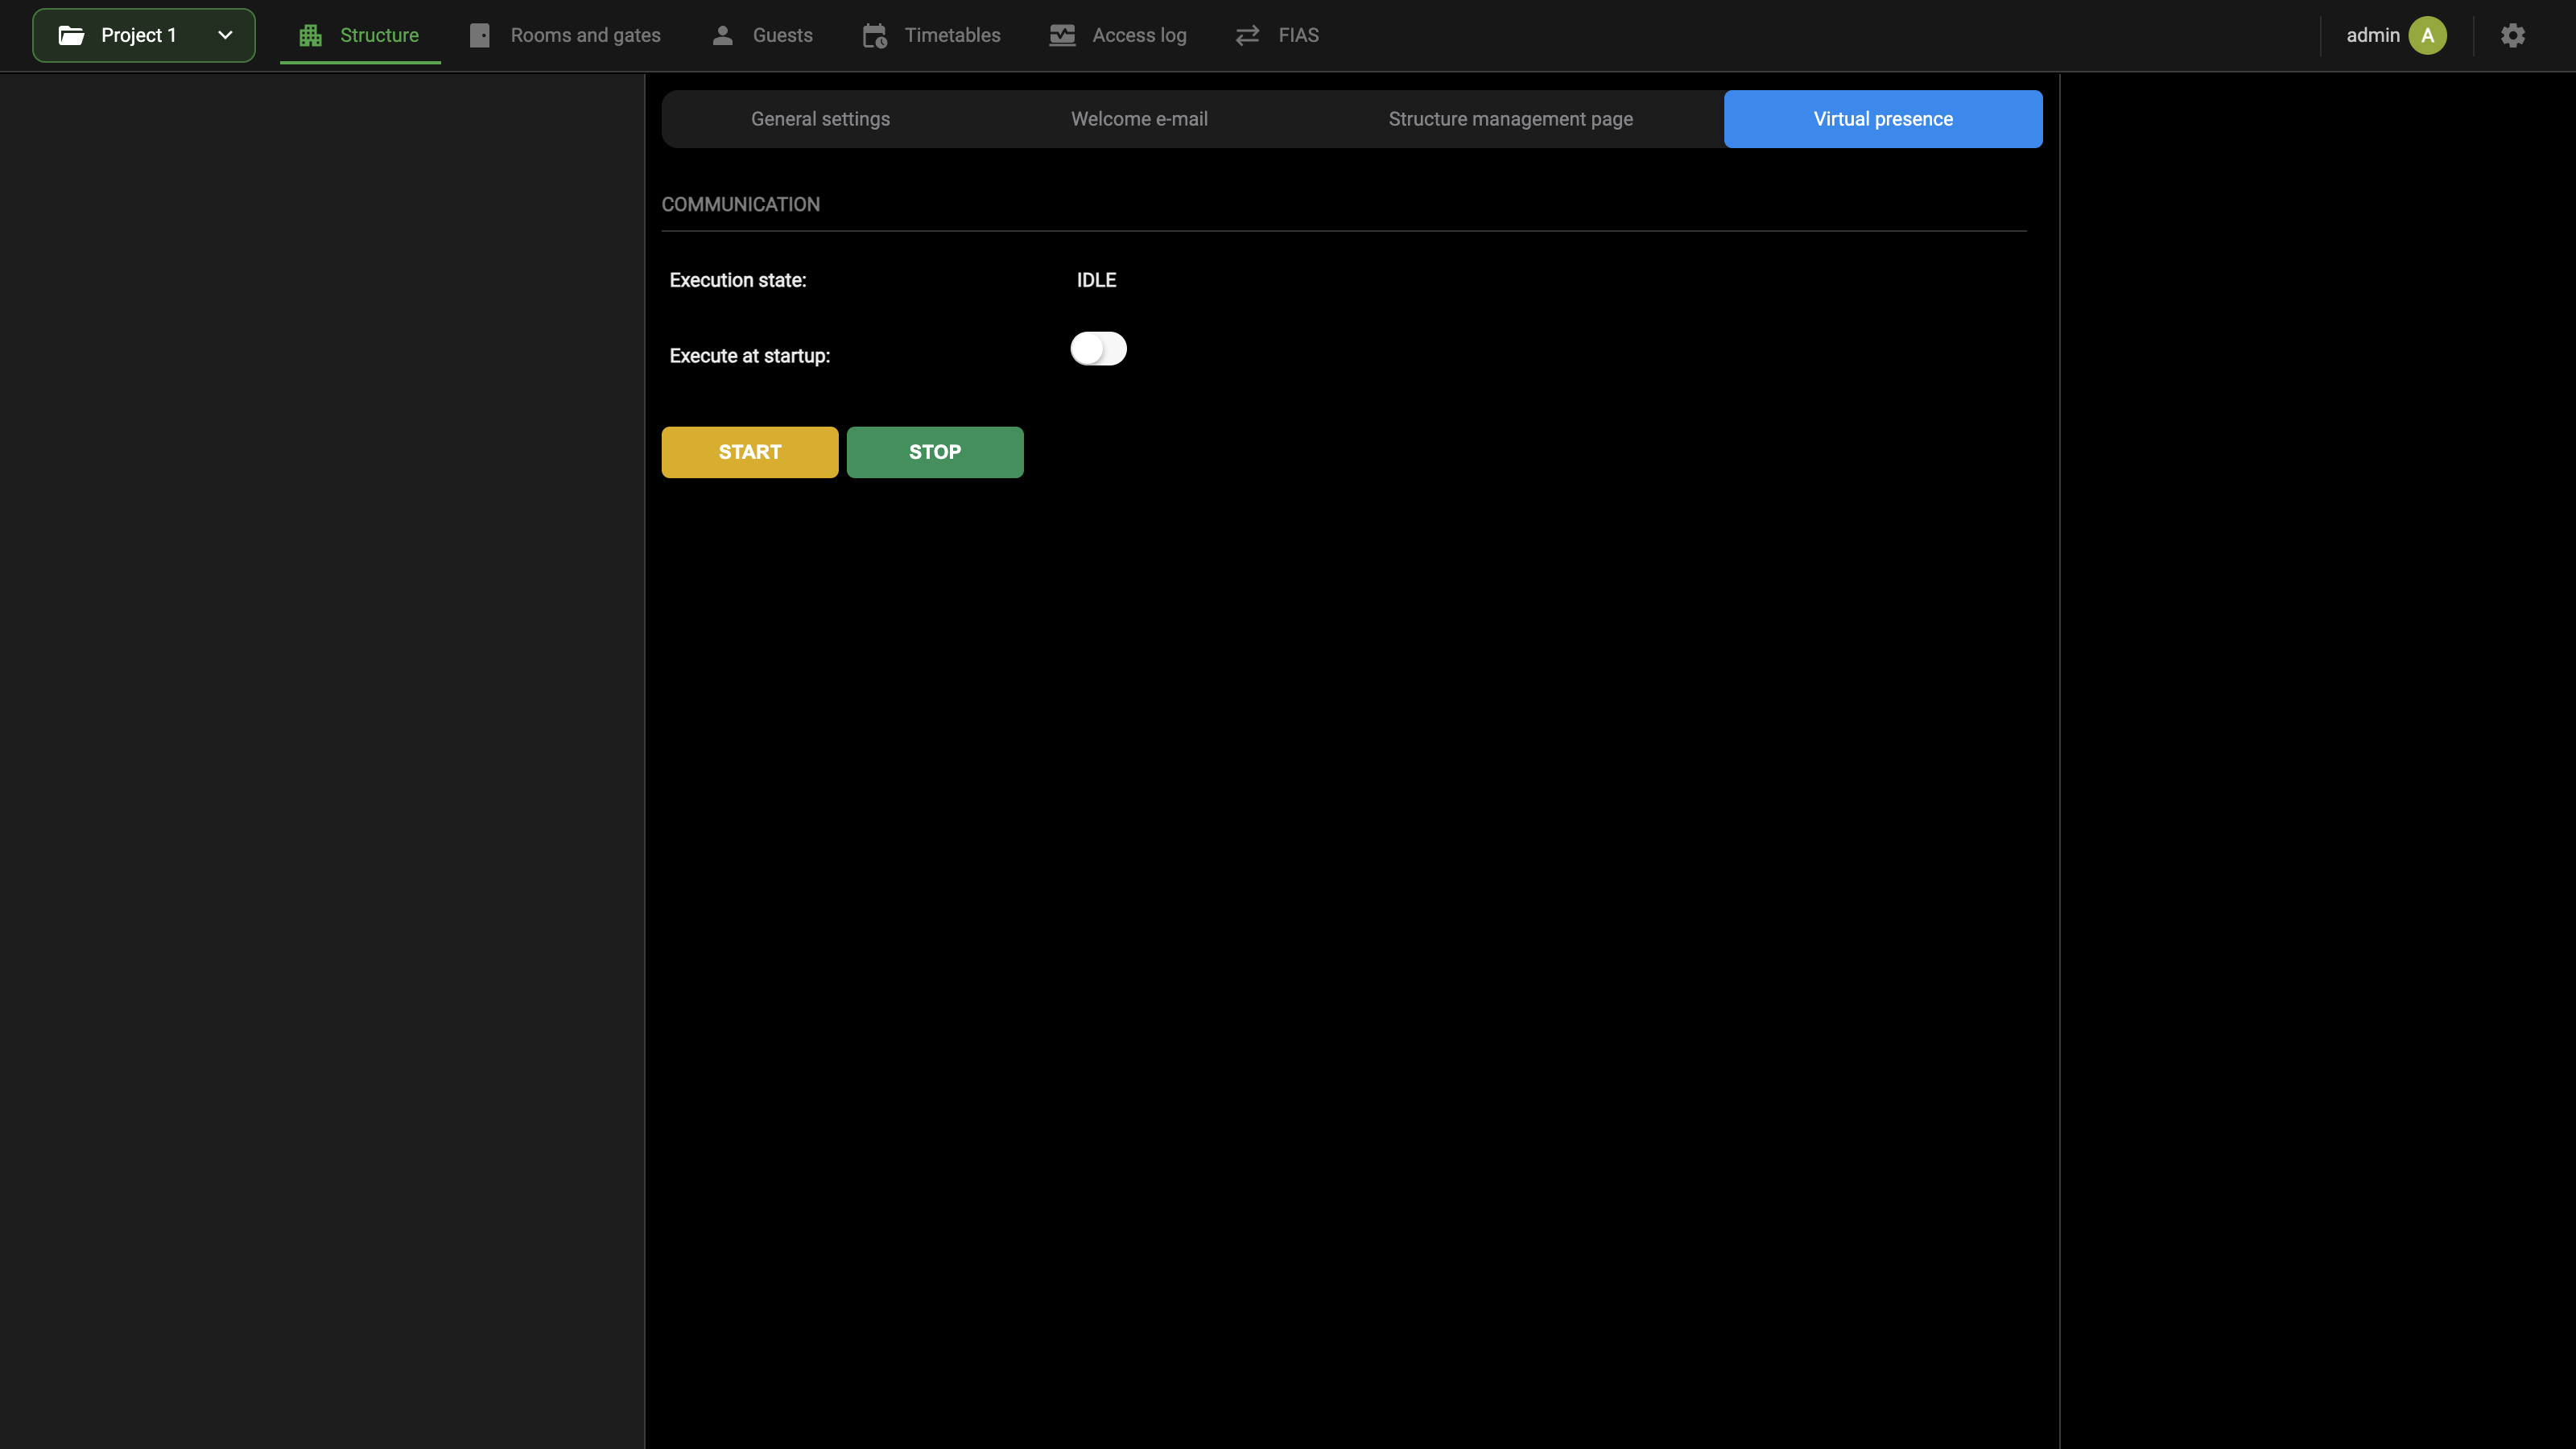Viewport: 2576px width, 1449px height.
Task: Toggle the Execute at startup switch
Action: tap(1098, 348)
